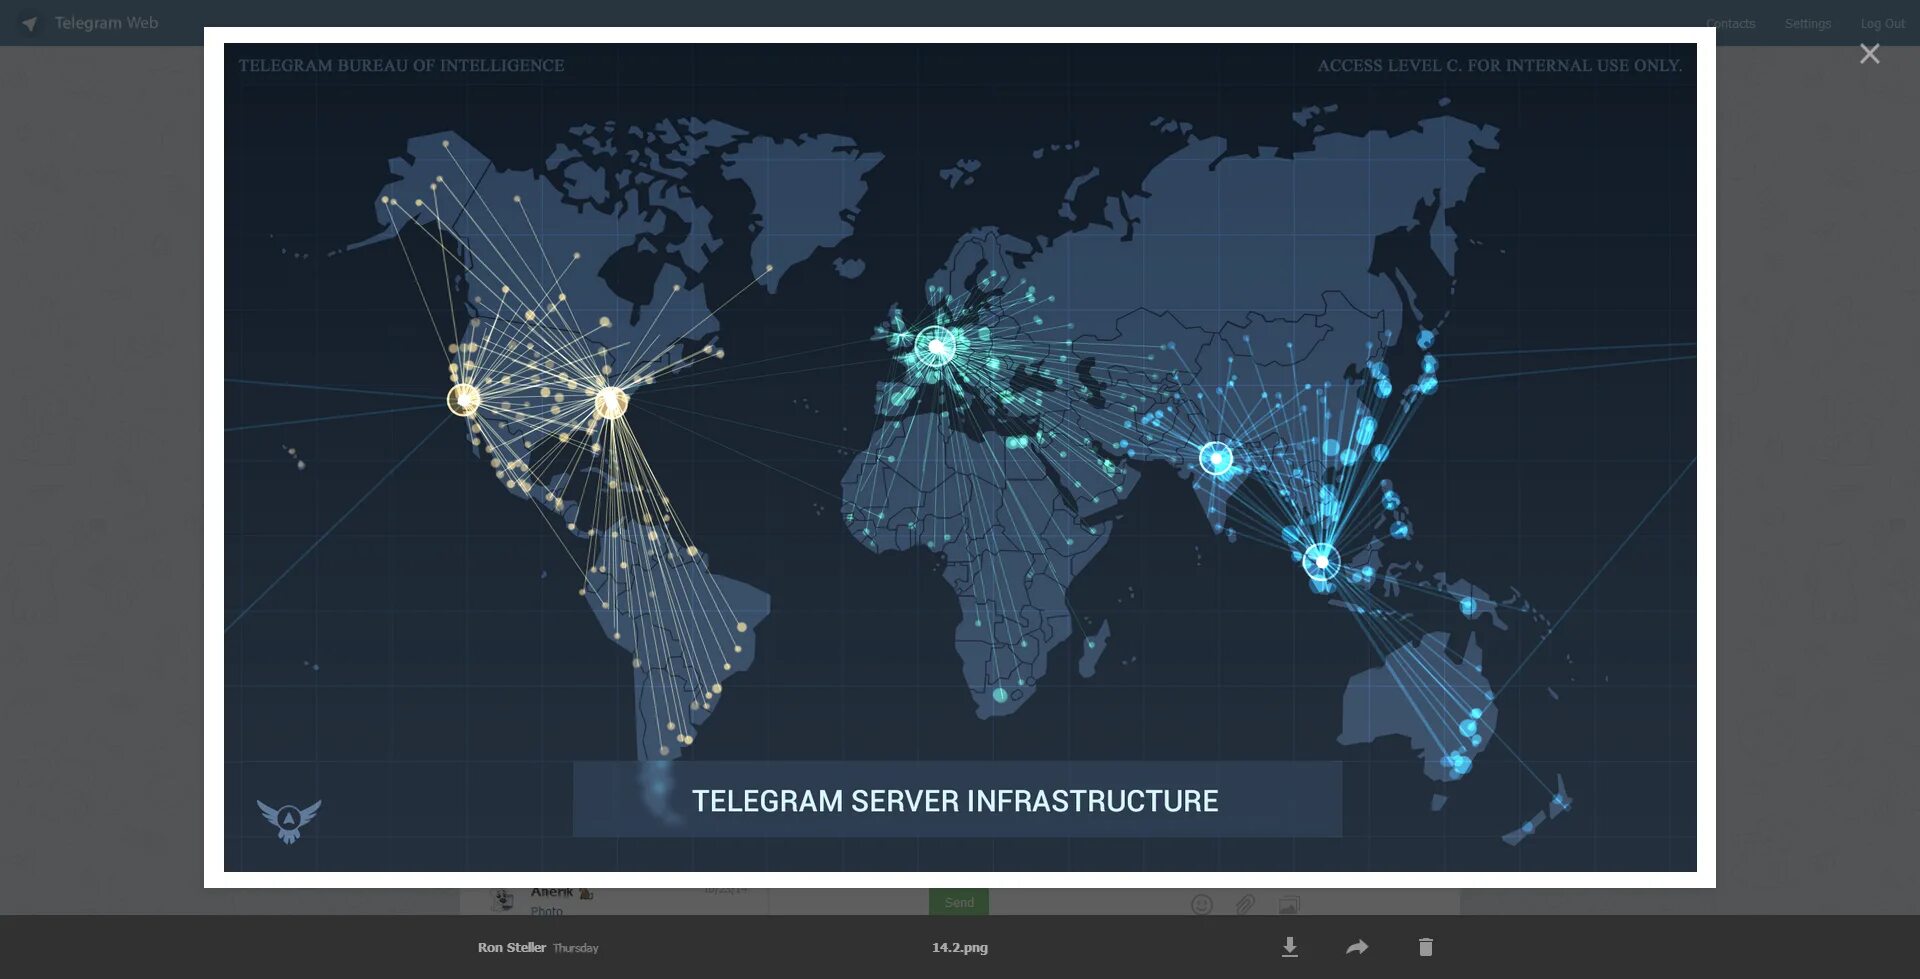Click the 14.2.png file name
1920x979 pixels.
coord(960,947)
